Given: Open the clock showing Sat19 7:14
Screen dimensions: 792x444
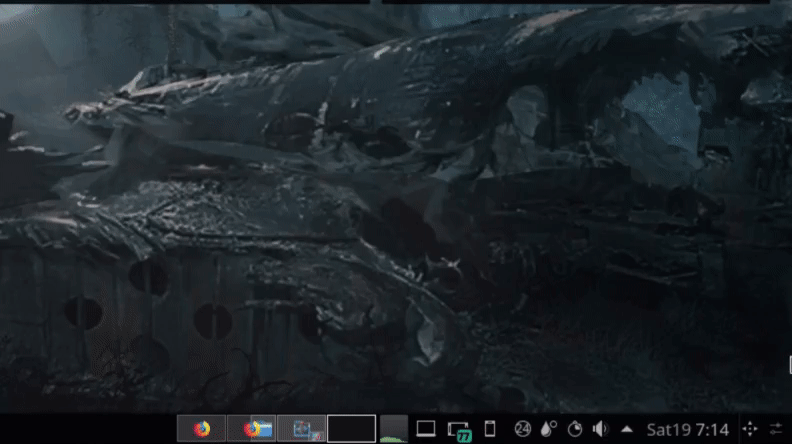Looking at the screenshot, I should (x=688, y=429).
